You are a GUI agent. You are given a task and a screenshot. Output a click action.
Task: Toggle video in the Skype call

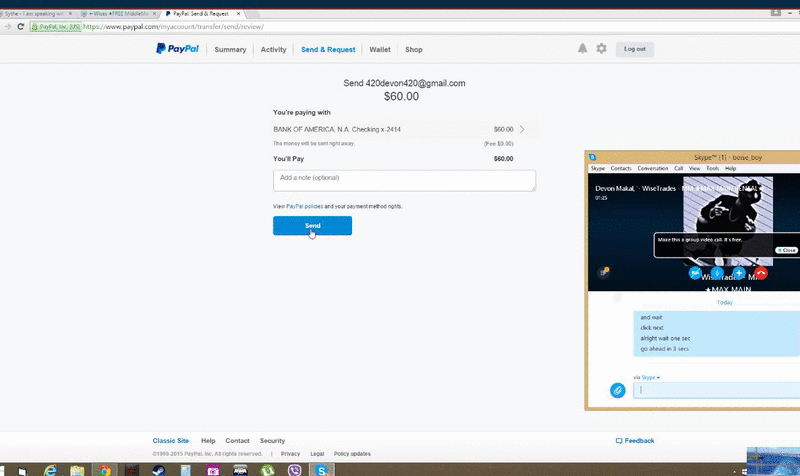(695, 273)
